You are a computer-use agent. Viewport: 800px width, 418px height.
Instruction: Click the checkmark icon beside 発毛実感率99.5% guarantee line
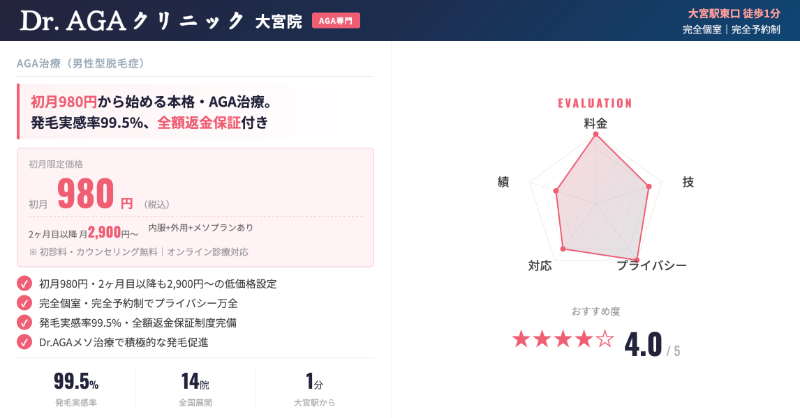click(x=24, y=322)
